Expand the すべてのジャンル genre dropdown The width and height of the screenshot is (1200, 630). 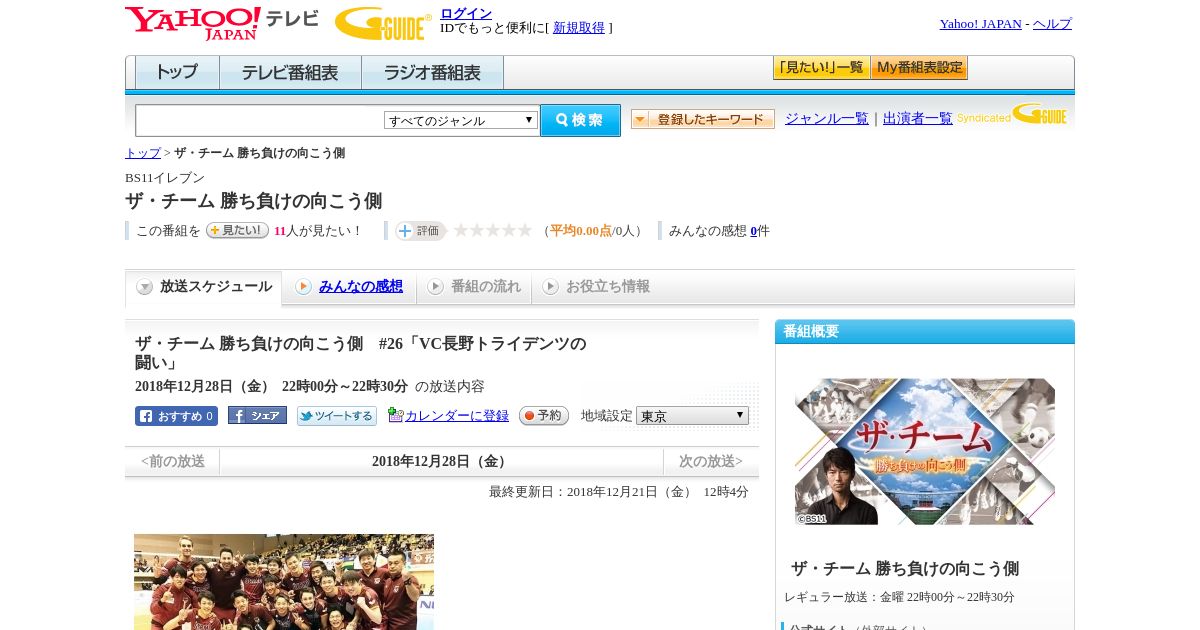click(461, 120)
